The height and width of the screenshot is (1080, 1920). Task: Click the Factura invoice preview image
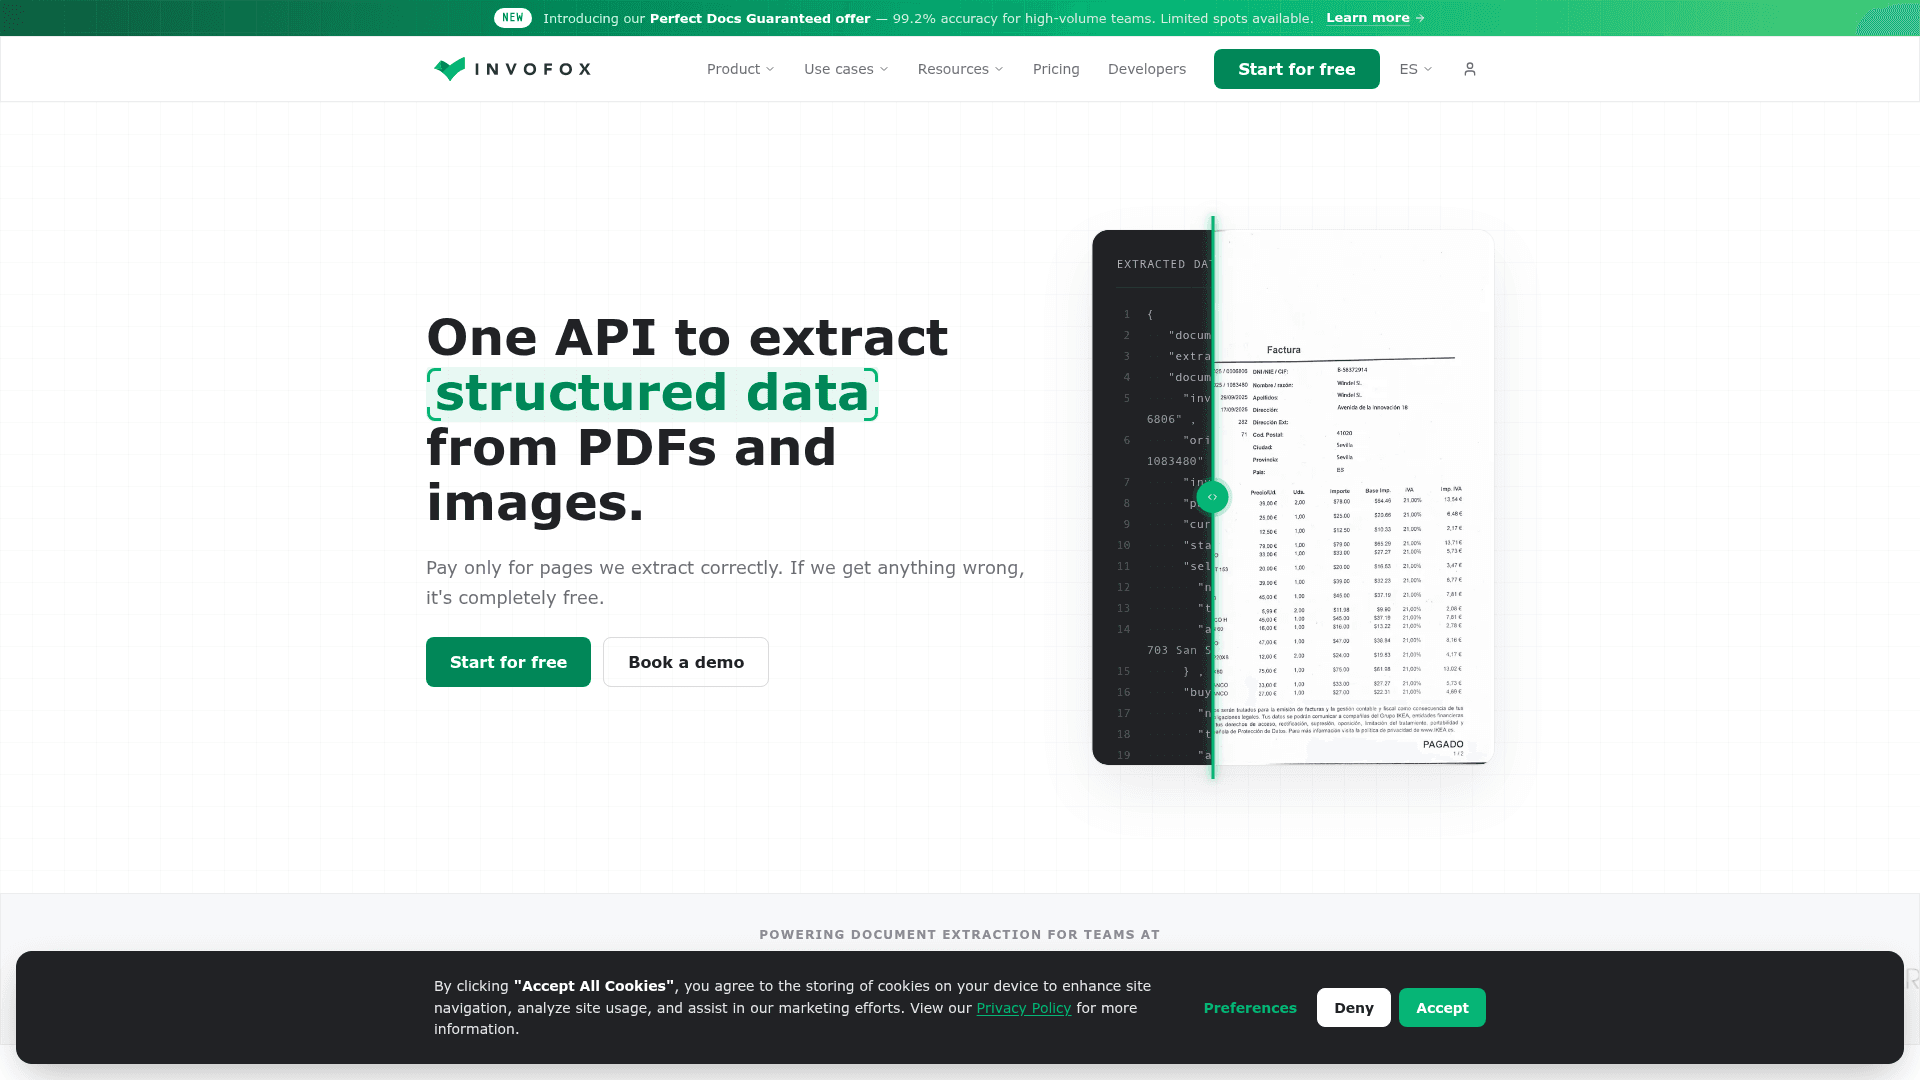(x=1354, y=497)
